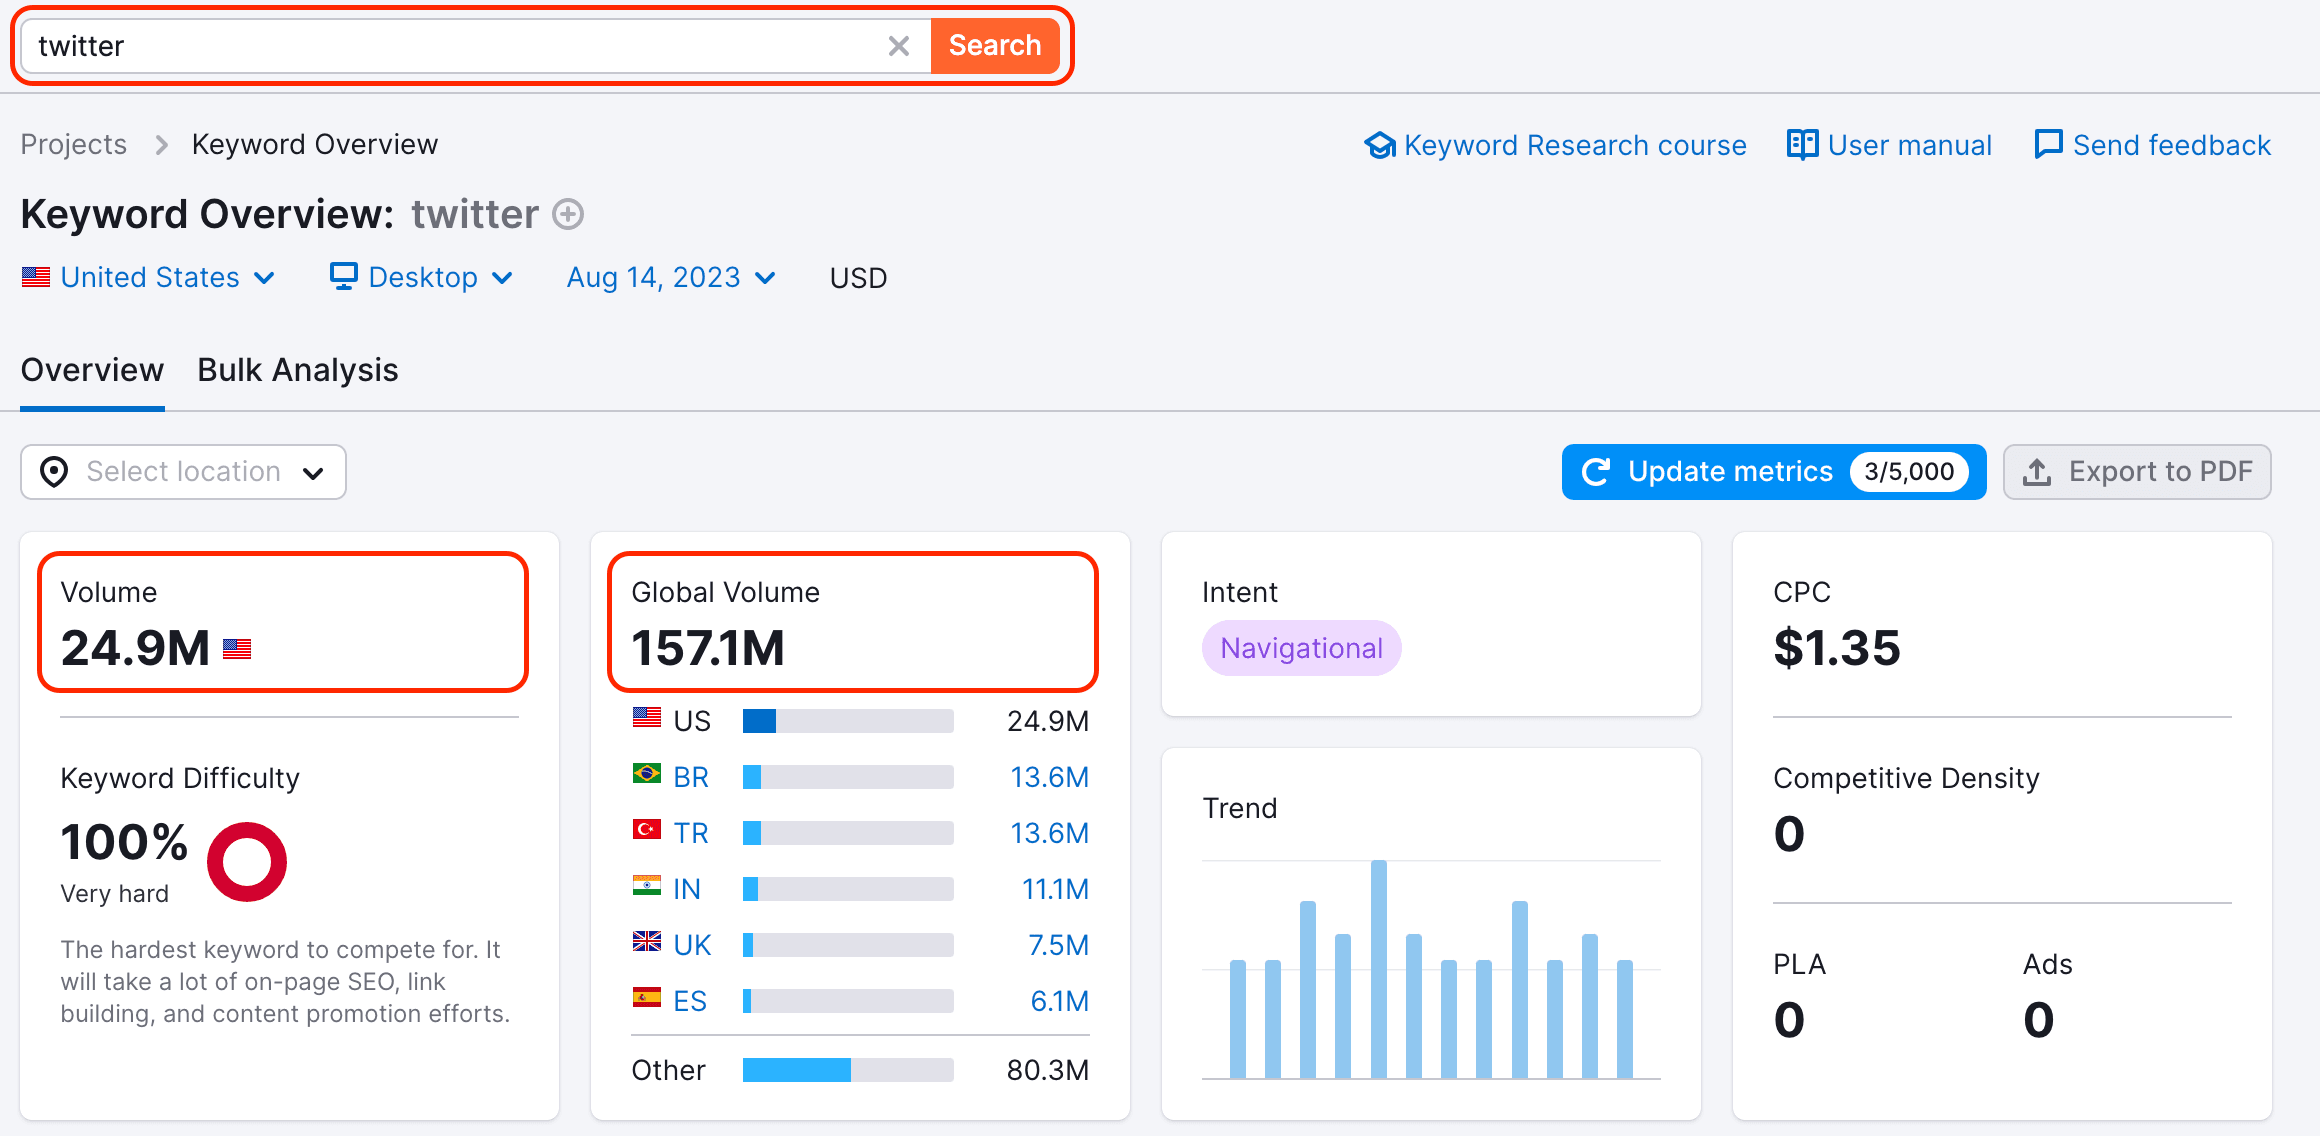This screenshot has width=2320, height=1136.
Task: Click the graduation cap course icon
Action: (x=1380, y=146)
